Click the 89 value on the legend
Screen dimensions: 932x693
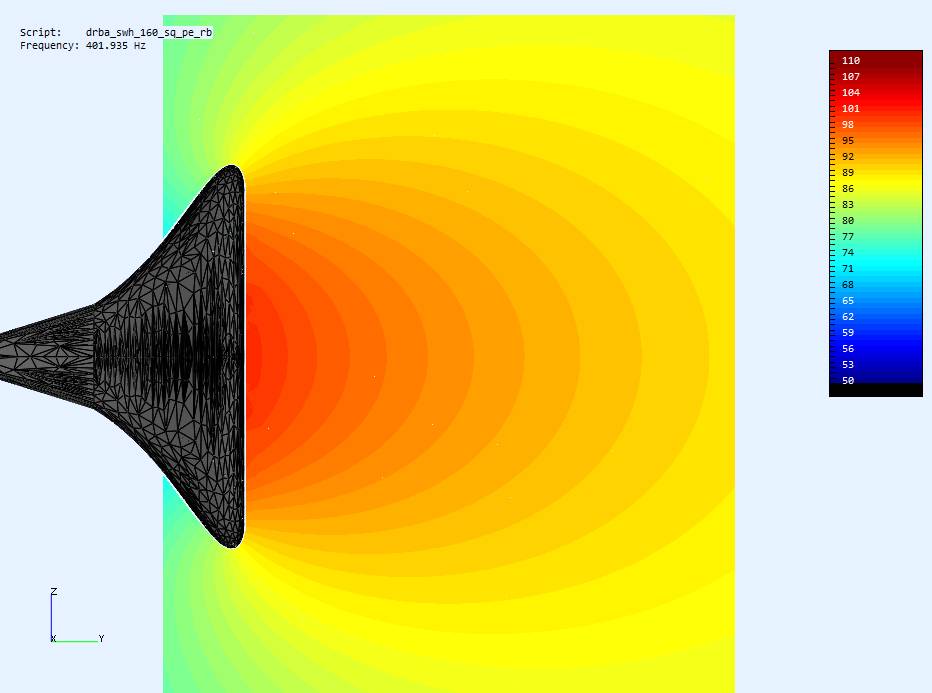pyautogui.click(x=848, y=172)
